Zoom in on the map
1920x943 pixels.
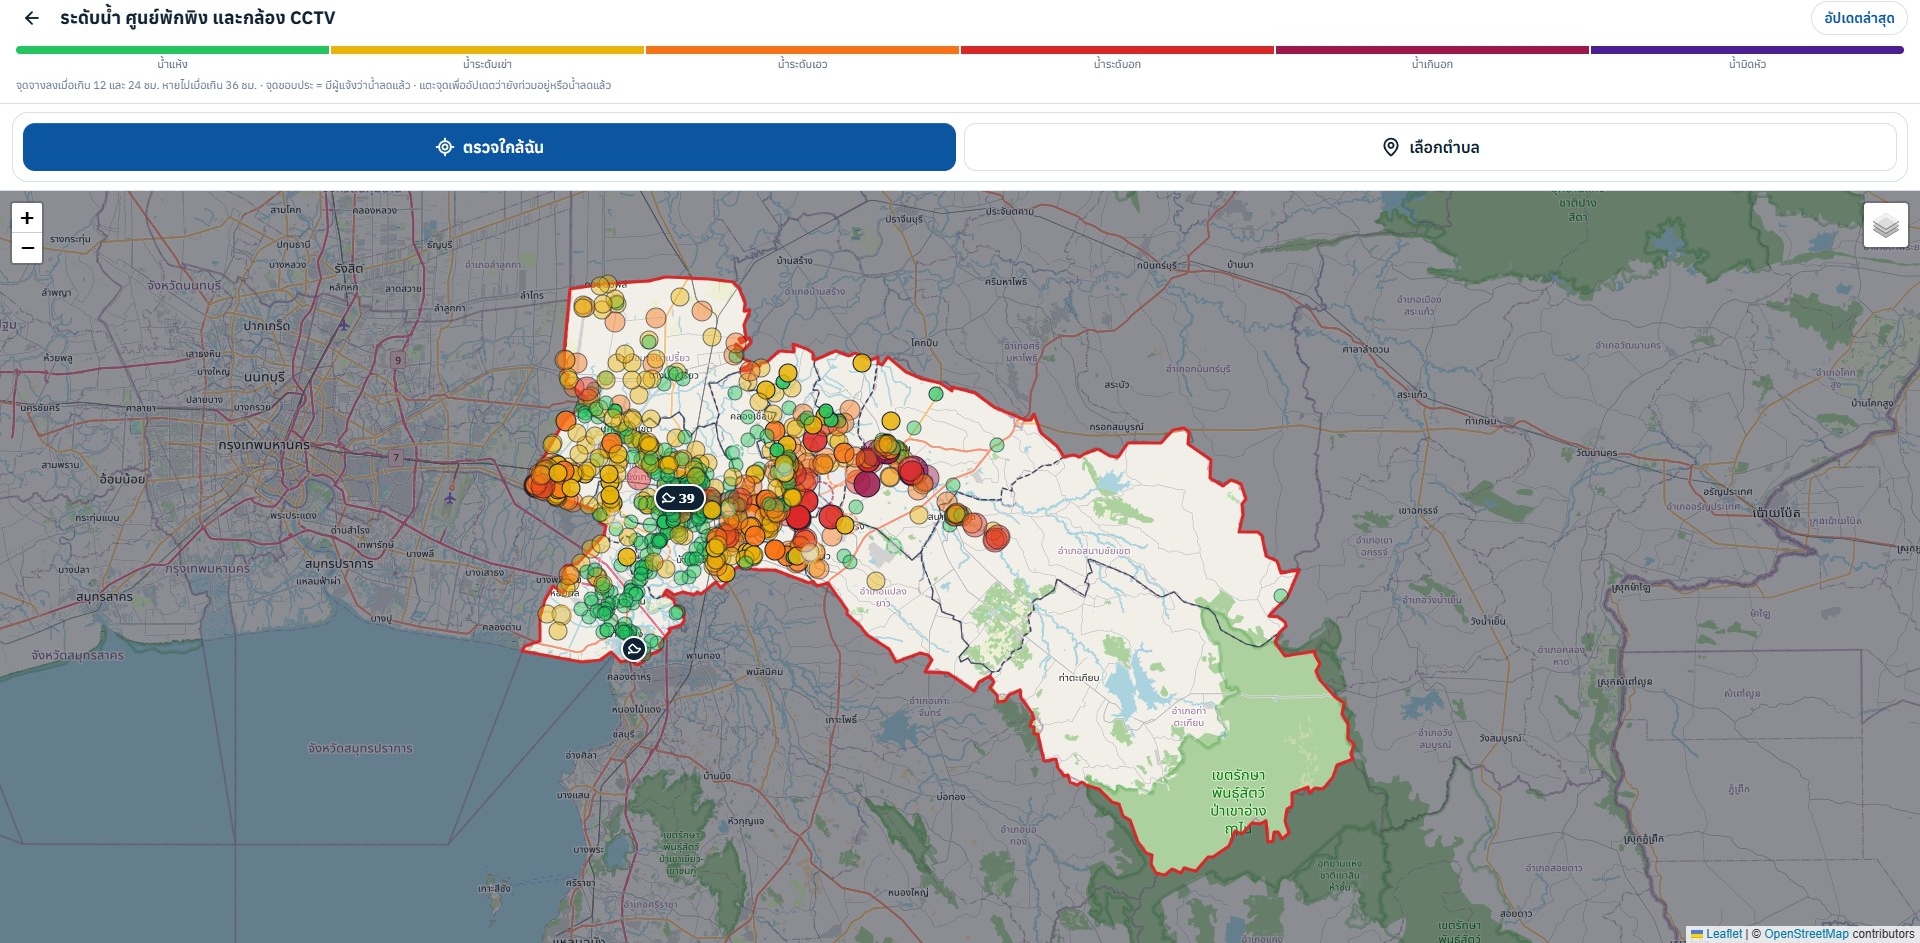[27, 218]
